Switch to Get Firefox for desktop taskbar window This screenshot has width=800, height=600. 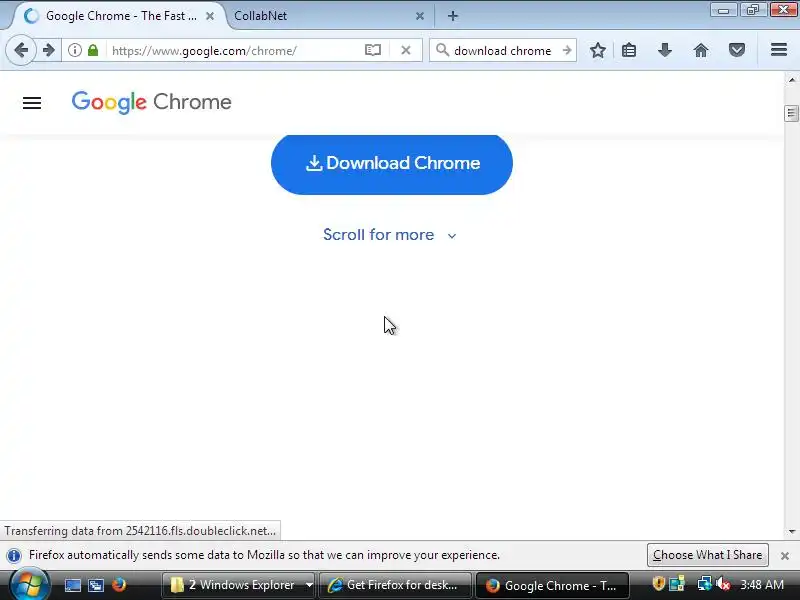(x=395, y=585)
